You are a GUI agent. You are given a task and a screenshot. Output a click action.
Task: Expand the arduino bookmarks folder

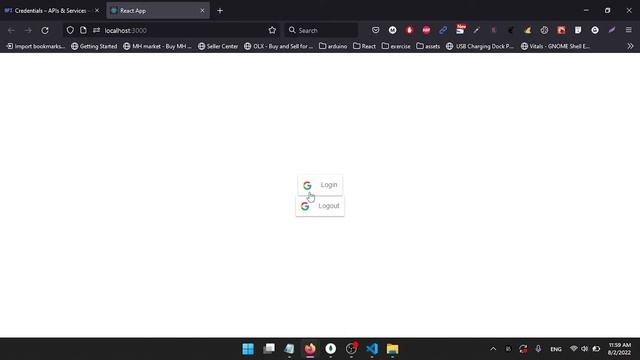click(333, 47)
